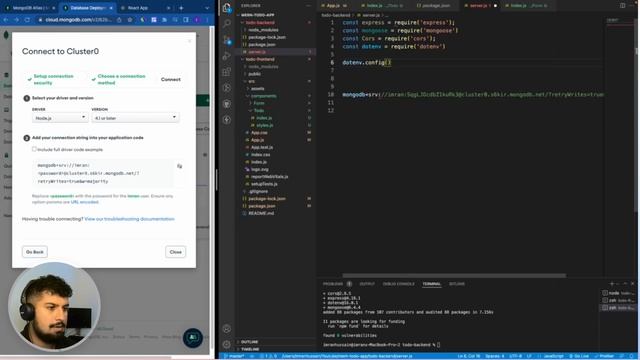Switch to TERMINAL panel tab
The height and width of the screenshot is (360, 640).
[431, 284]
